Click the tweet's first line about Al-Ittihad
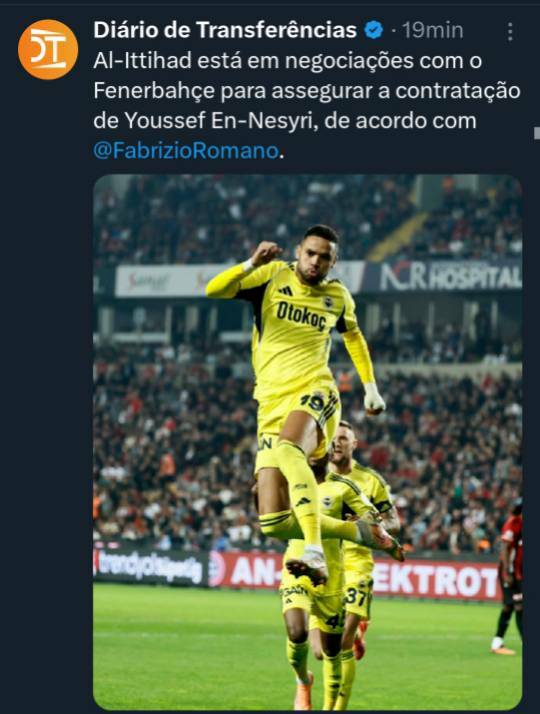This screenshot has height=714, width=540. (288, 61)
